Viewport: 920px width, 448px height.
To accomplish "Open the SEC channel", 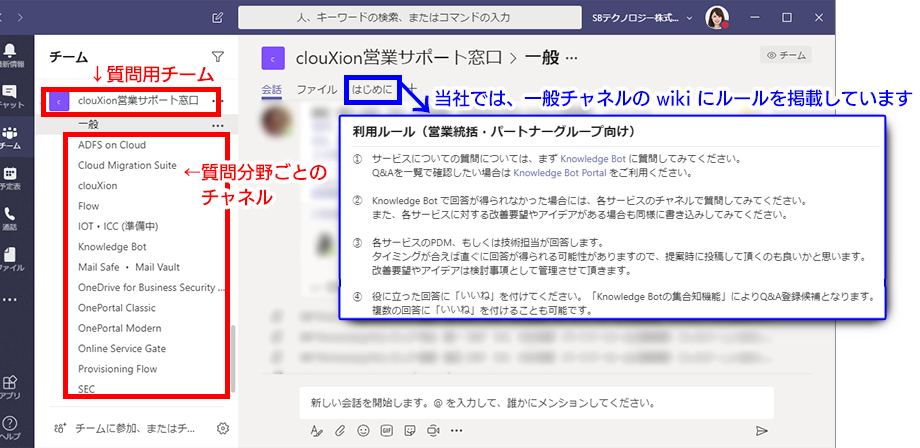I will 86,389.
